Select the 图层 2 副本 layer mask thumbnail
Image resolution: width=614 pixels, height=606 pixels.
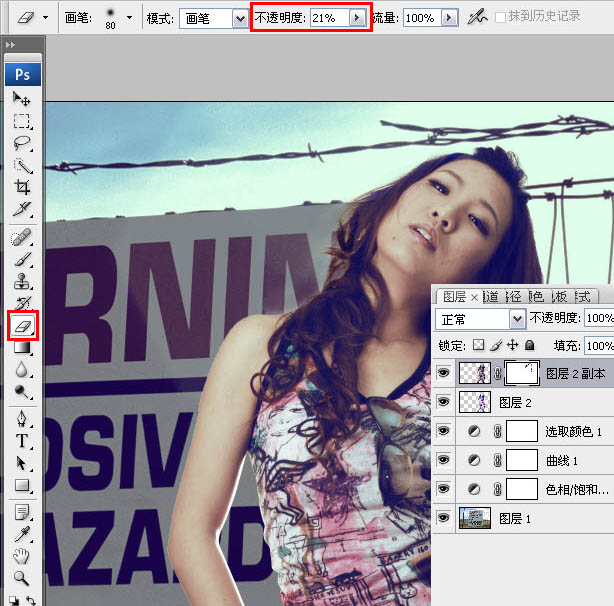pyautogui.click(x=522, y=373)
